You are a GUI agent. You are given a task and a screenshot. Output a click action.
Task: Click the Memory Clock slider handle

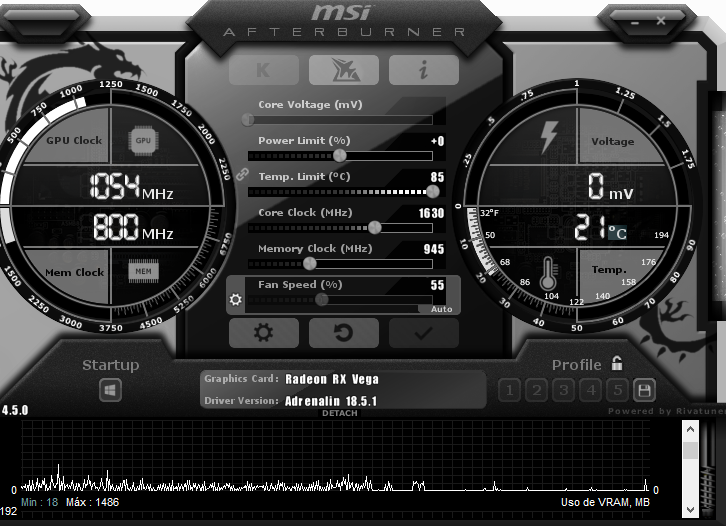pos(310,263)
